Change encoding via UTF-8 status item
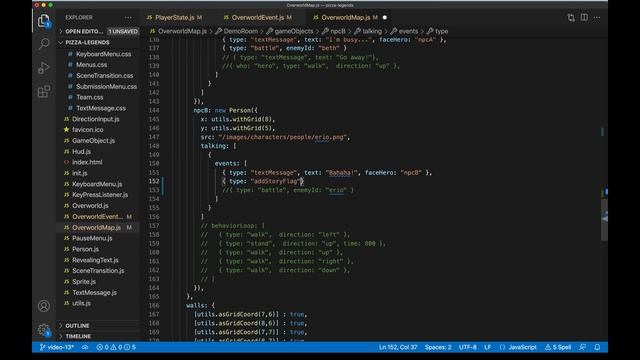 [468, 347]
